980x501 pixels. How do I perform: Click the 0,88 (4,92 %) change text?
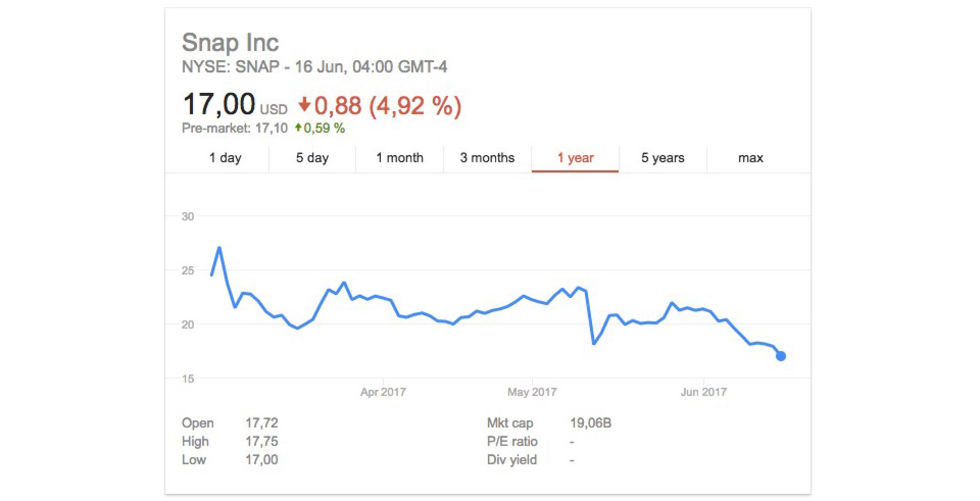(388, 106)
